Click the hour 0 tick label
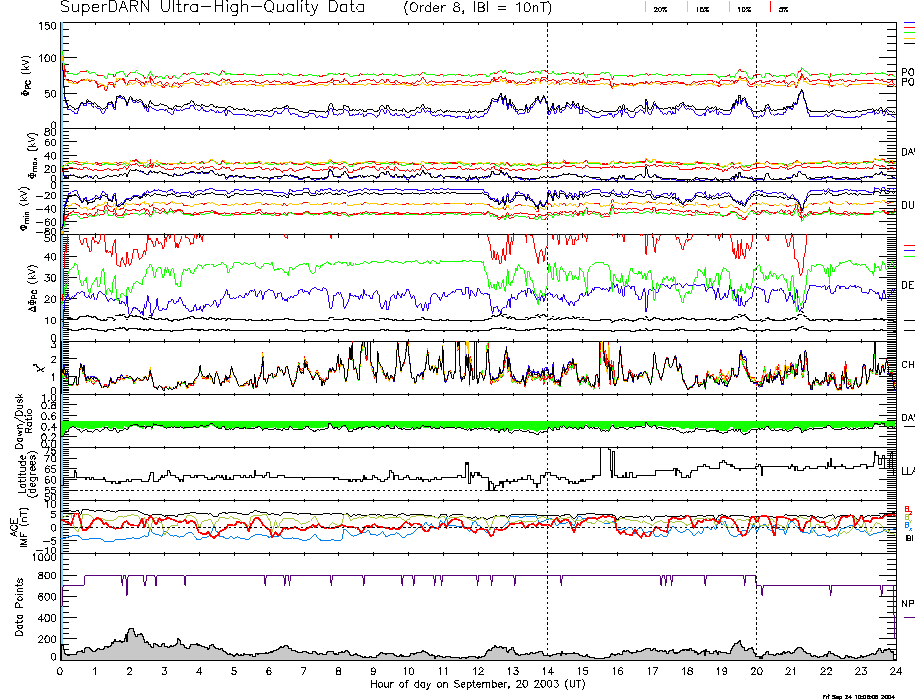 [x=61, y=672]
